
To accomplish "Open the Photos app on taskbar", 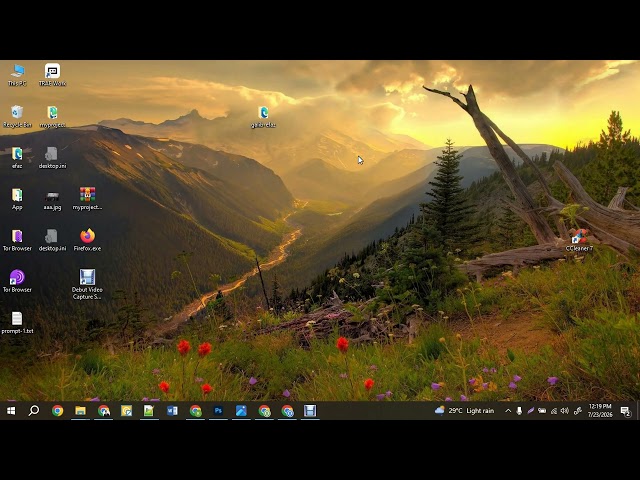I will click(241, 411).
